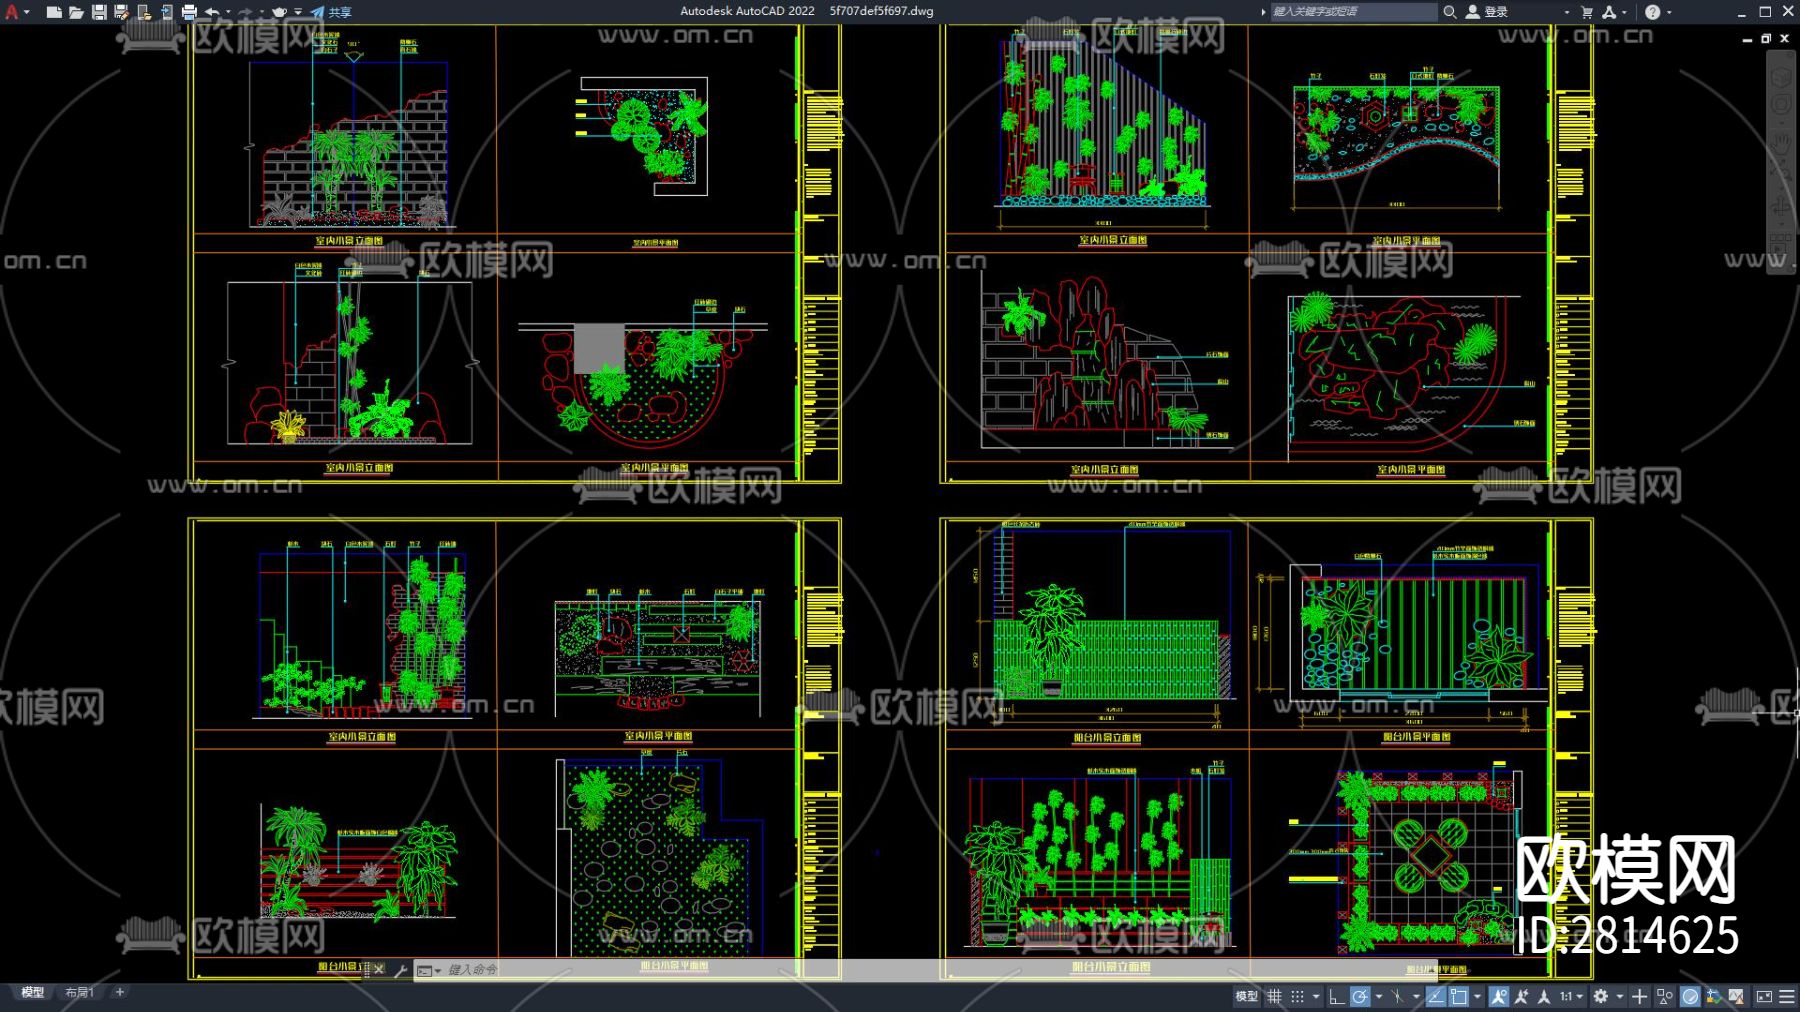Open the 1:1 annotation scale dropdown
Screen dimensions: 1800x1012
tap(1572, 997)
